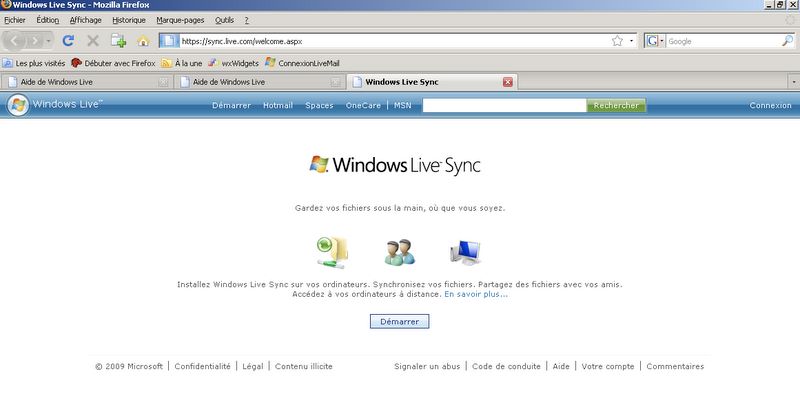Image resolution: width=800 pixels, height=407 pixels.
Task: Click the two people sharing icon
Action: [399, 252]
